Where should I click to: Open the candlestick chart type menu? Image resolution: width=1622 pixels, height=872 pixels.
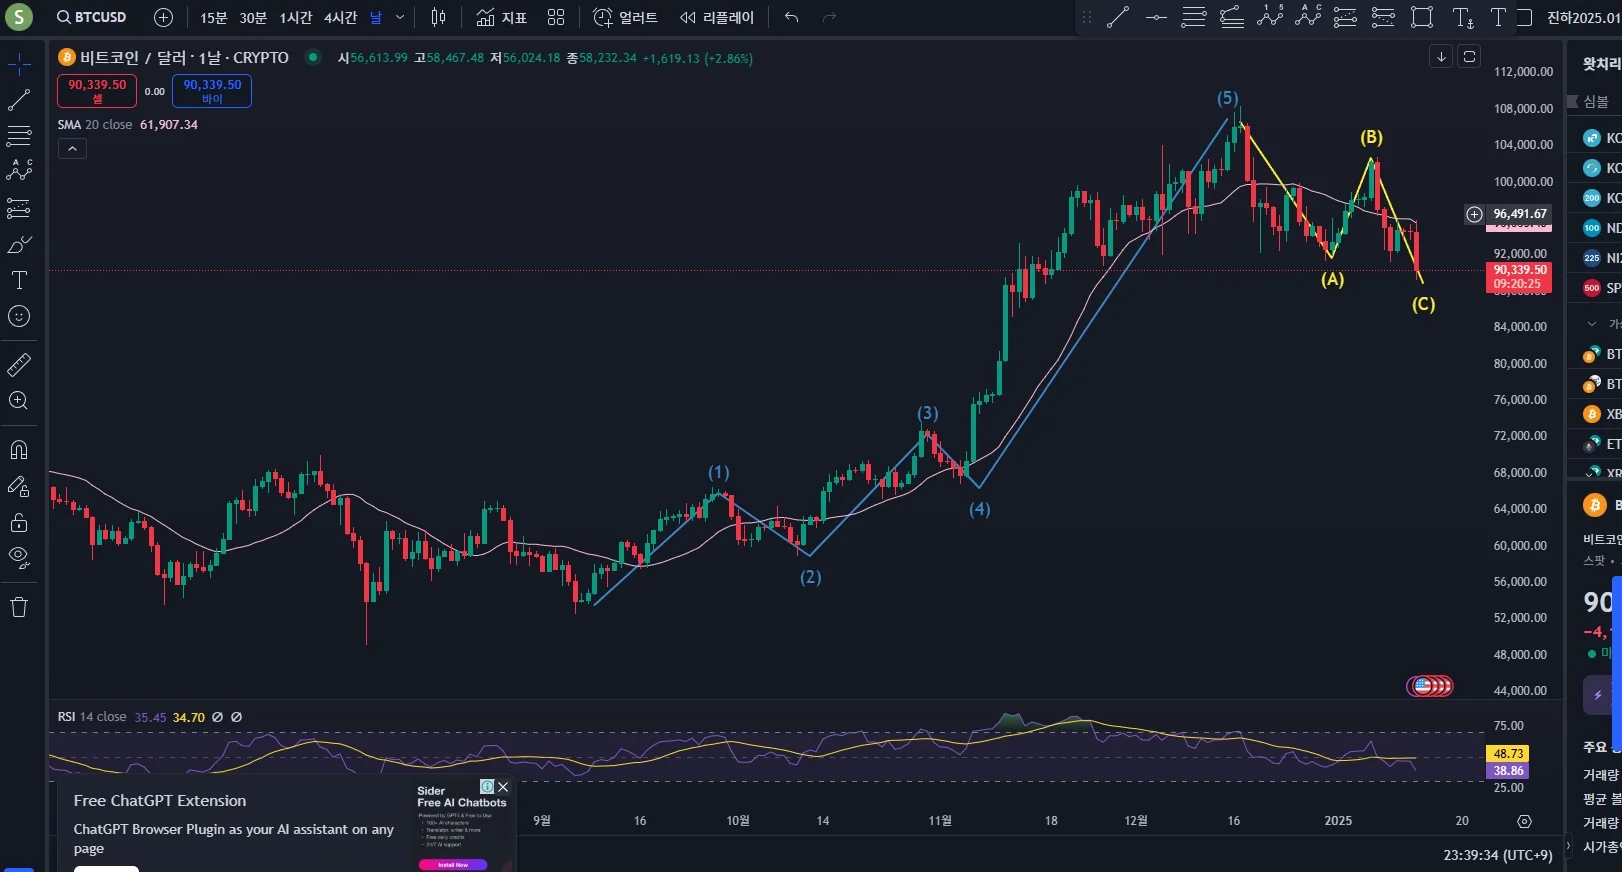click(438, 17)
